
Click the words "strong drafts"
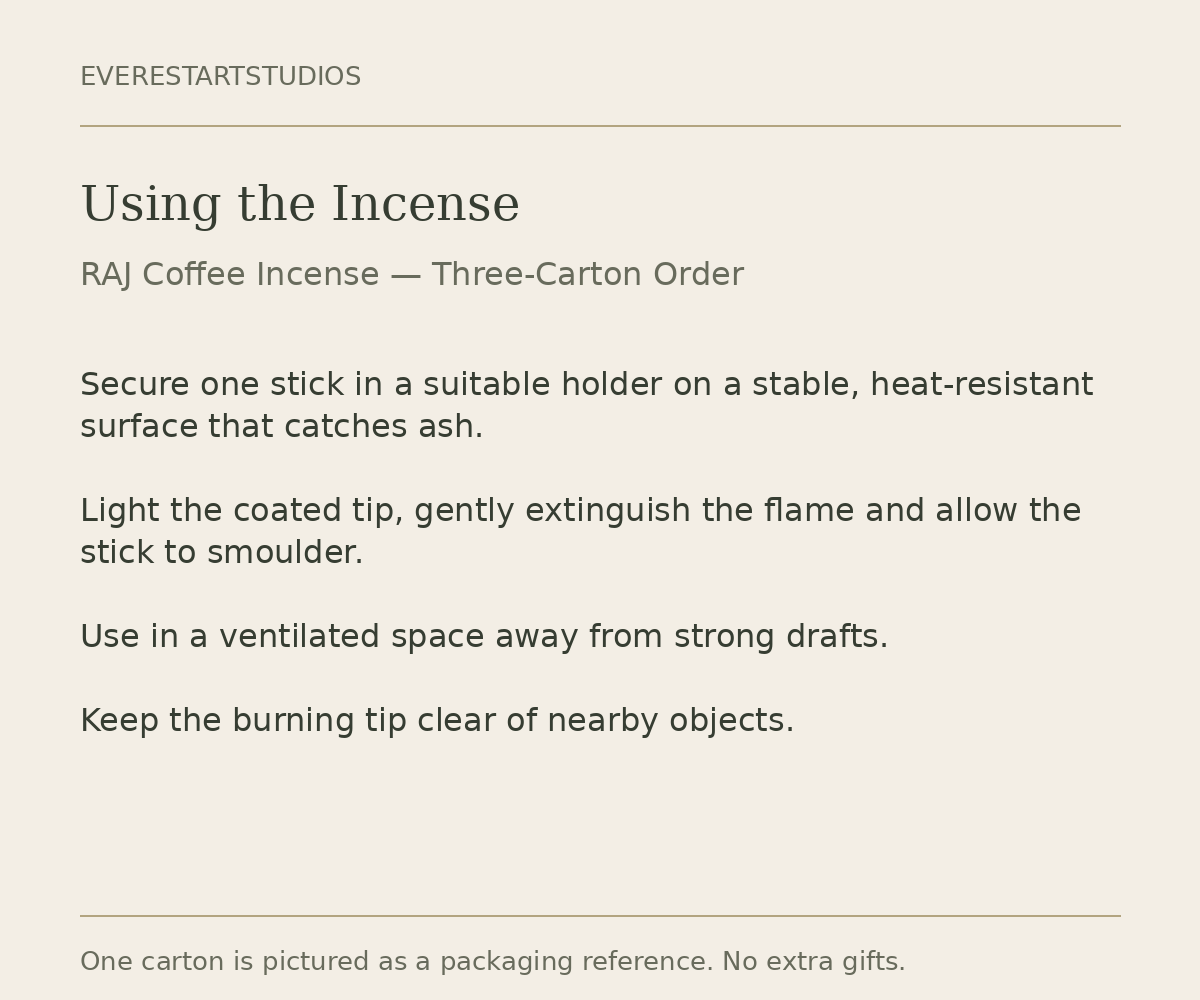click(781, 637)
